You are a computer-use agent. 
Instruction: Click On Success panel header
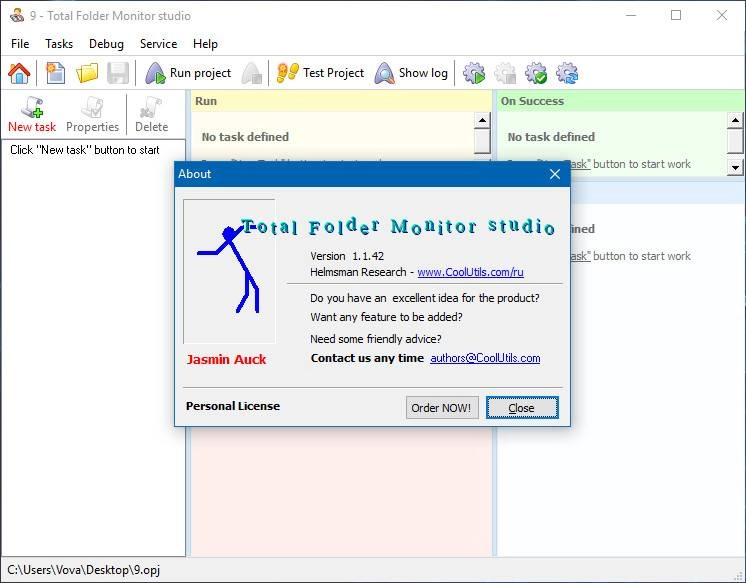click(x=621, y=101)
